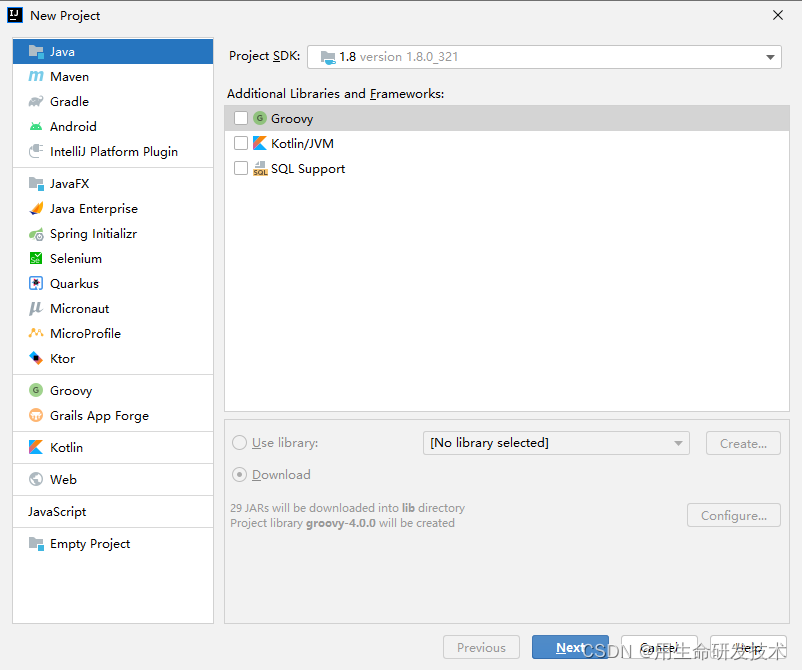This screenshot has height=670, width=802.
Task: Tick the SQL Support checkbox
Action: point(241,168)
